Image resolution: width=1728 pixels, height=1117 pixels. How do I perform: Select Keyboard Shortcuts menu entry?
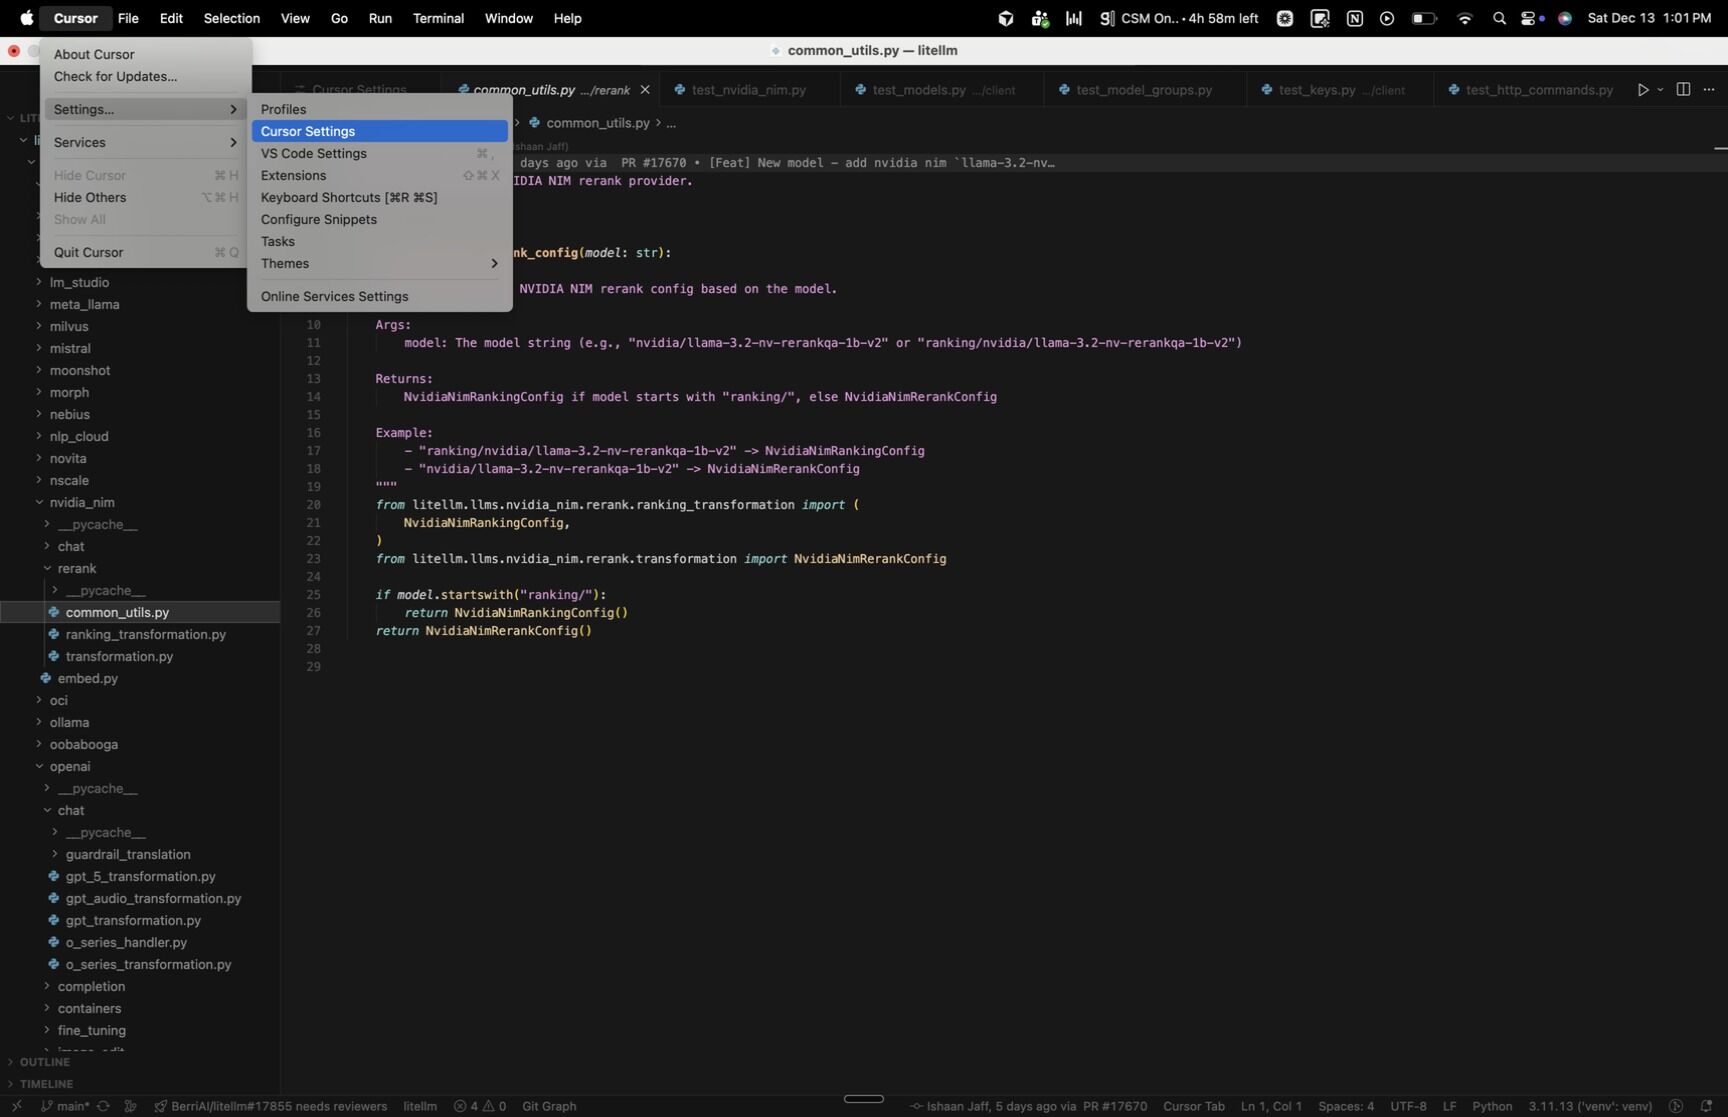(x=379, y=197)
